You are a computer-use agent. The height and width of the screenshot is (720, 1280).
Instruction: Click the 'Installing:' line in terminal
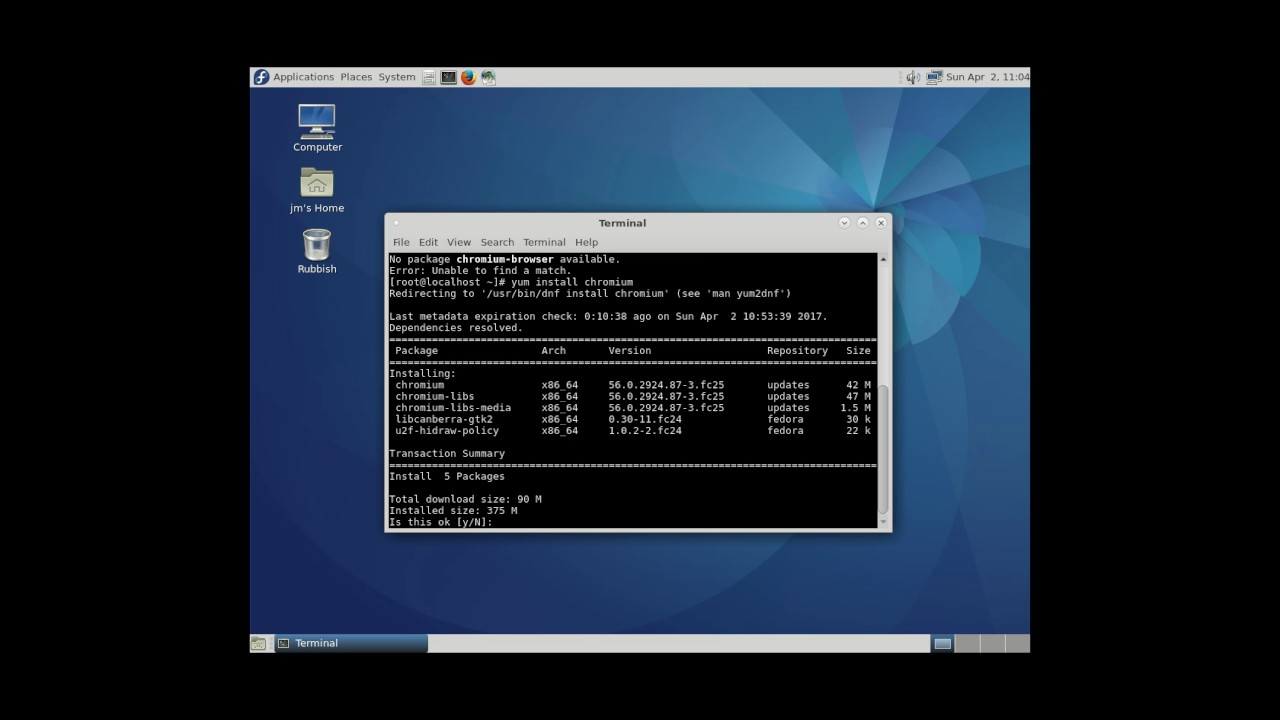[422, 374]
